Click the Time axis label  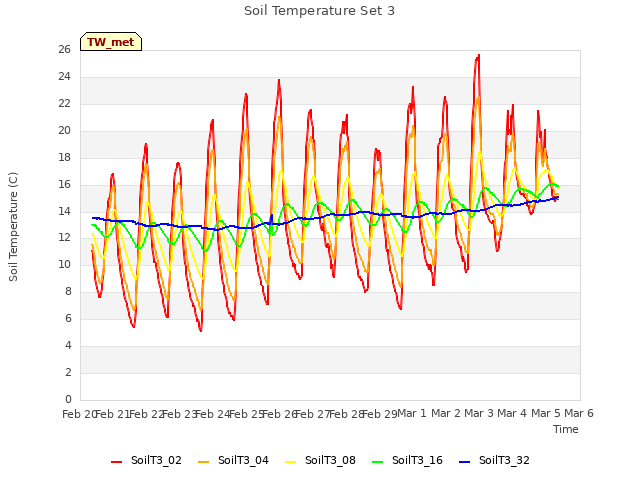[x=566, y=429]
